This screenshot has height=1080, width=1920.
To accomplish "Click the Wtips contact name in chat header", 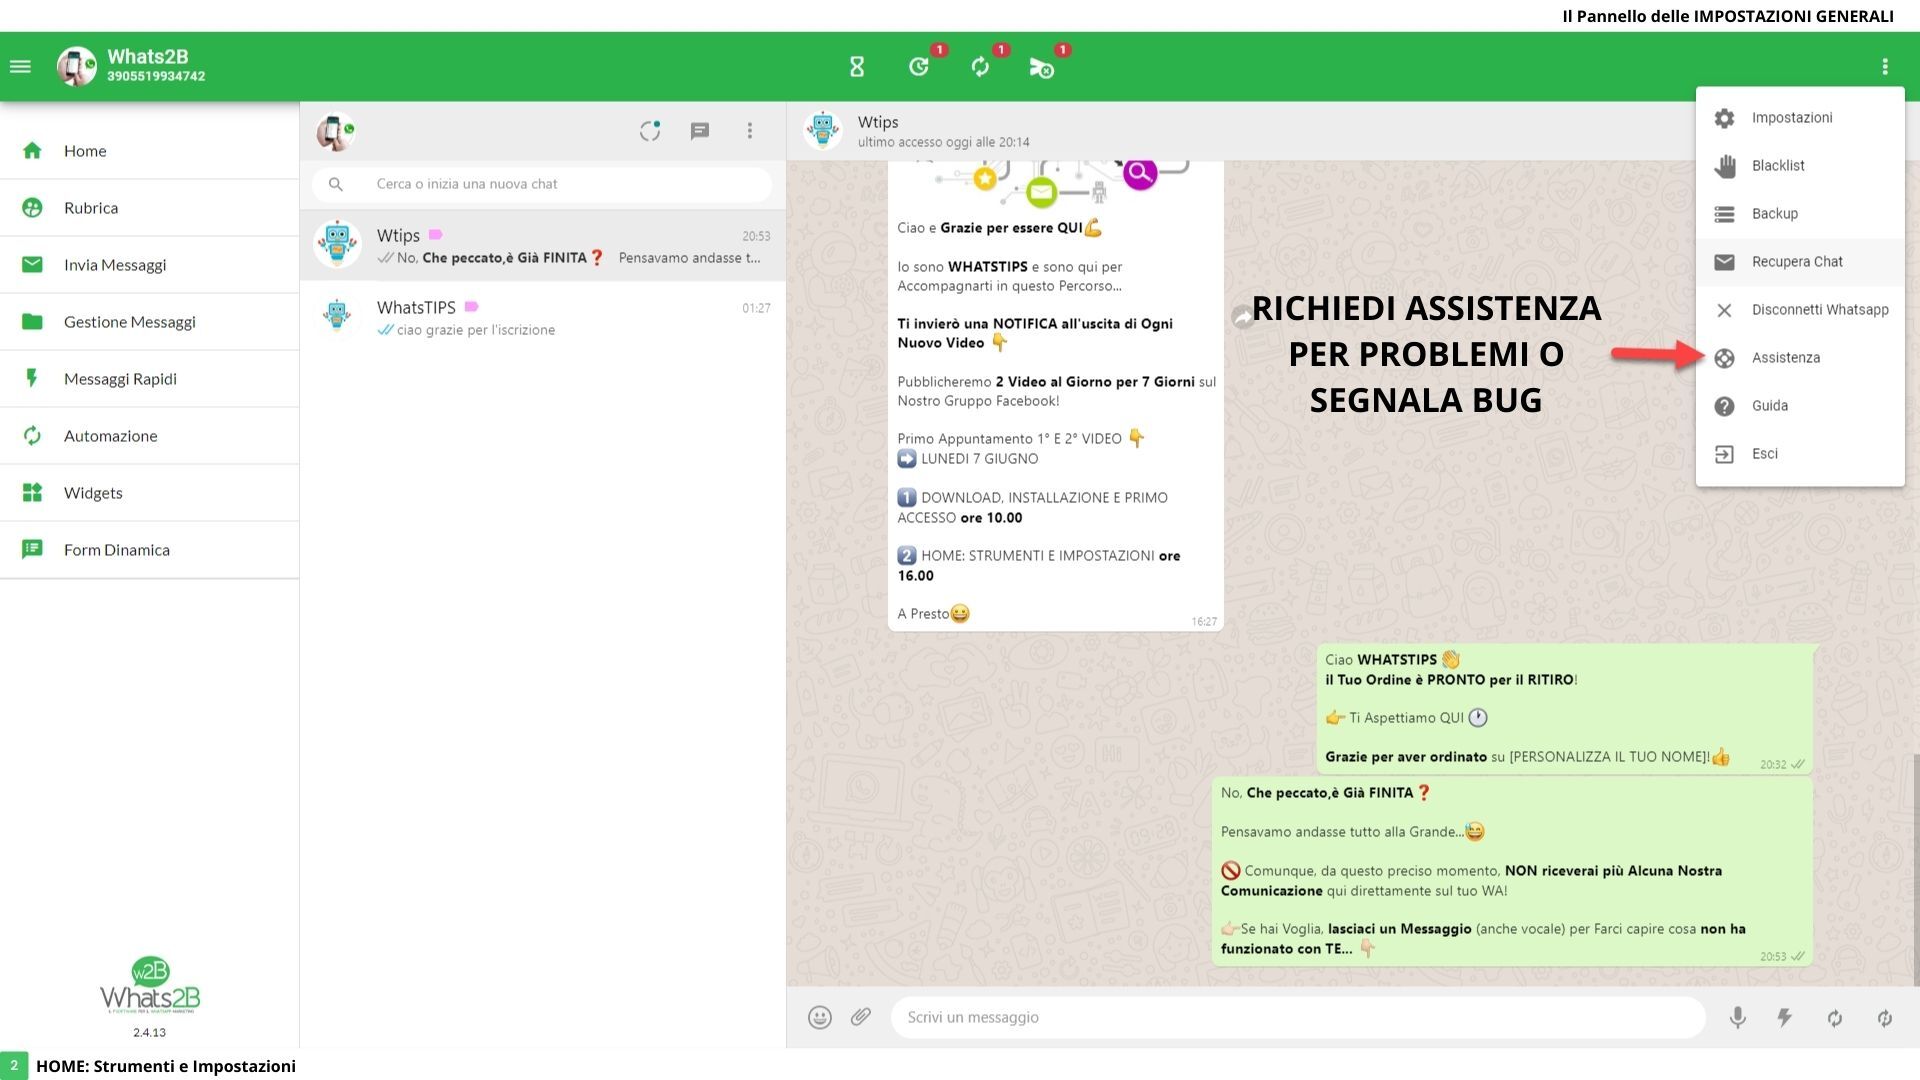I will 878,122.
